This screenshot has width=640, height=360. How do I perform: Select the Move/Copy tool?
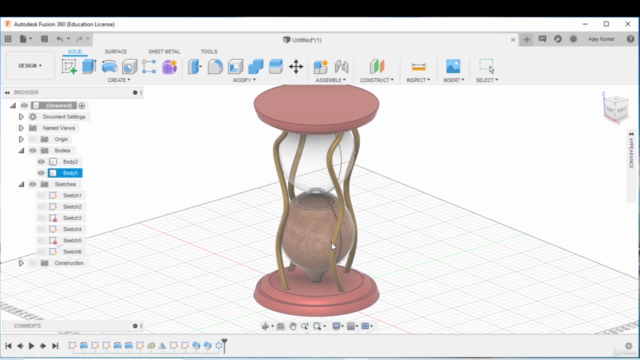point(296,66)
